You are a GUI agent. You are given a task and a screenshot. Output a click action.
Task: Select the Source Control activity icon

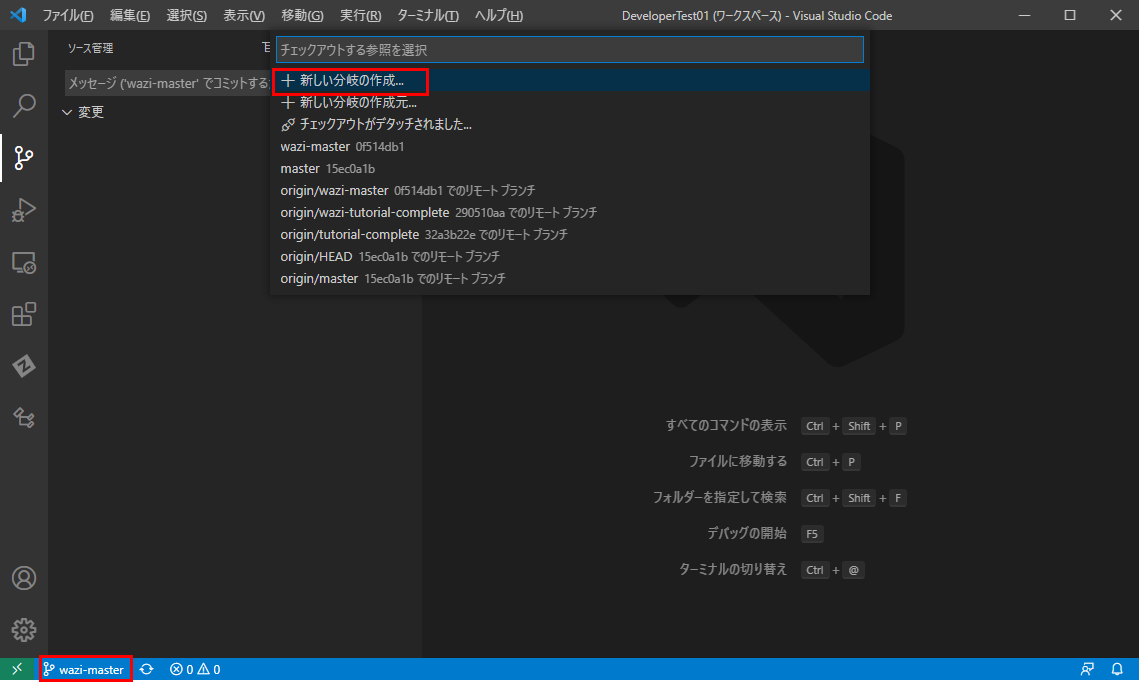(24, 158)
